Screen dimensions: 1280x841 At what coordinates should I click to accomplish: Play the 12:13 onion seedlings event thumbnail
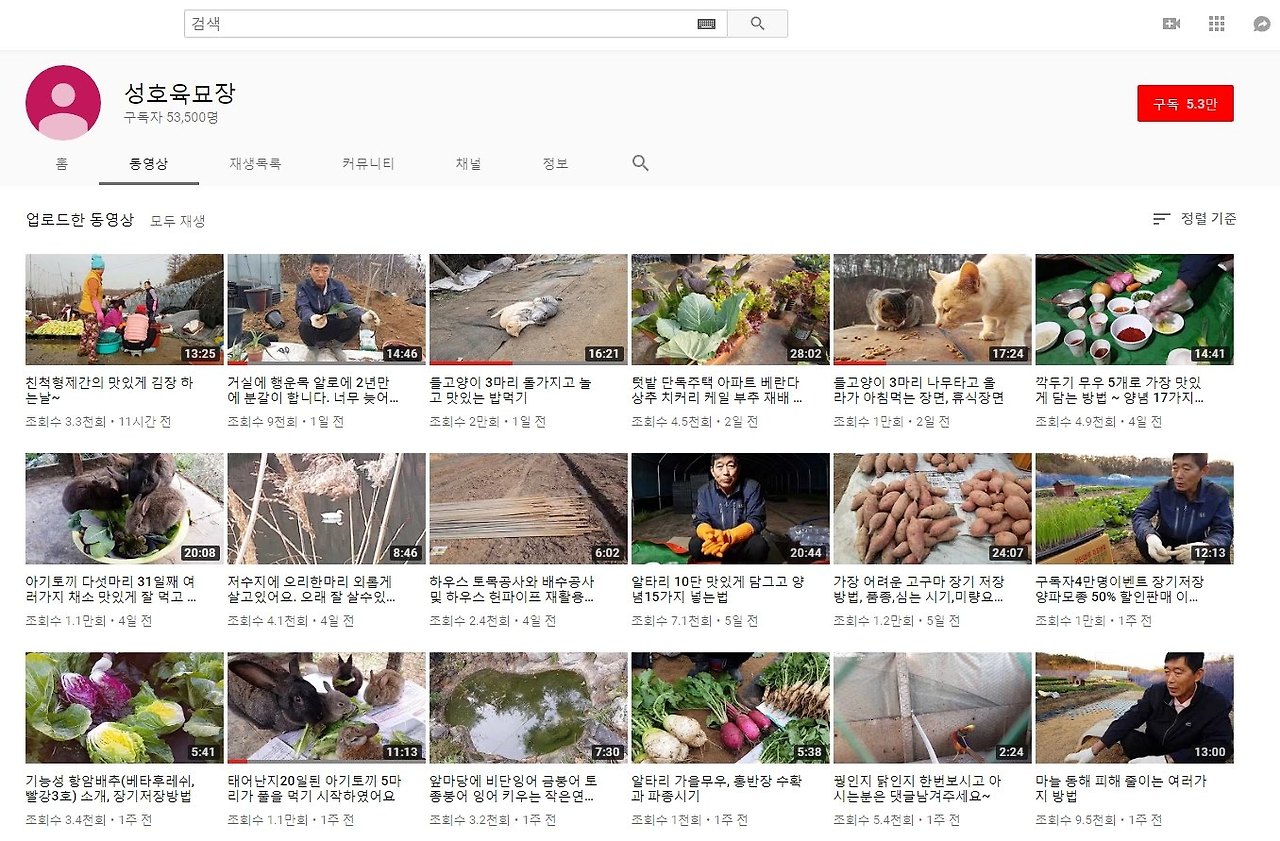(1135, 509)
